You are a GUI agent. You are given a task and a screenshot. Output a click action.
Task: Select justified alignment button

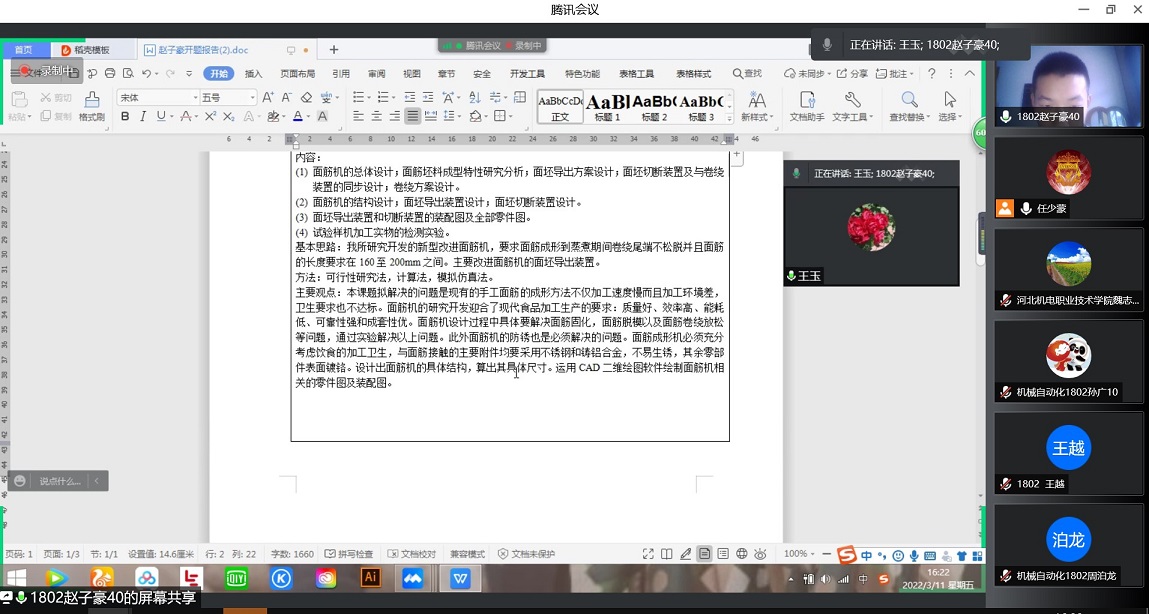[x=413, y=116]
